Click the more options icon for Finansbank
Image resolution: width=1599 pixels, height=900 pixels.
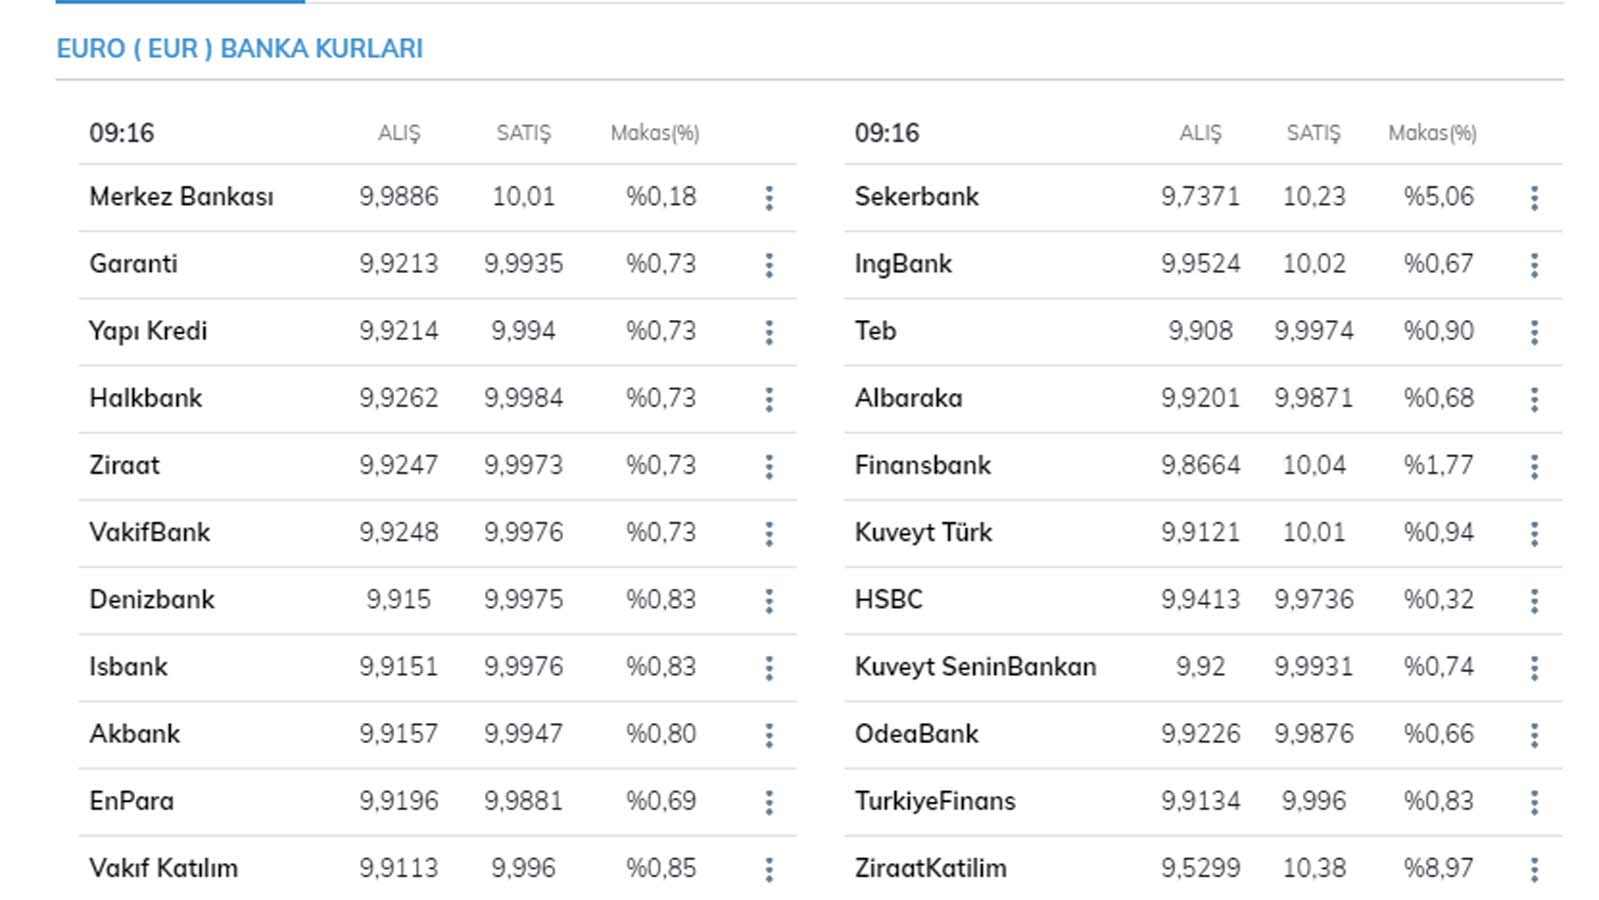click(1534, 466)
